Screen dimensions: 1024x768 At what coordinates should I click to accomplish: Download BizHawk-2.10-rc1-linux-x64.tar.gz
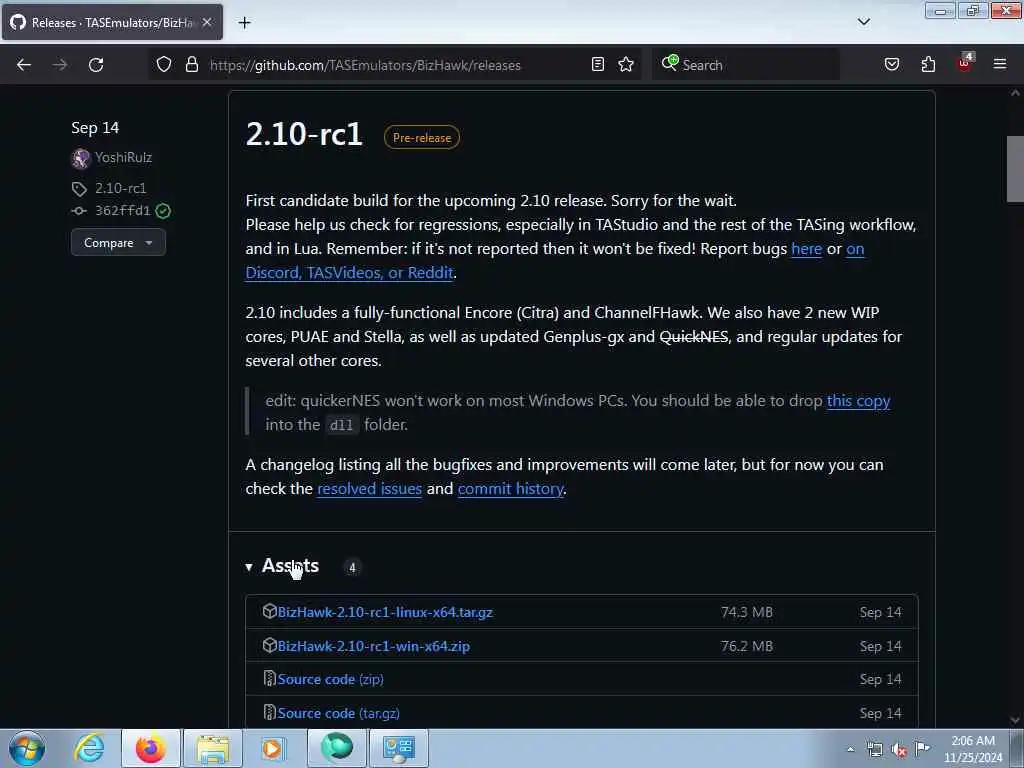tap(385, 612)
